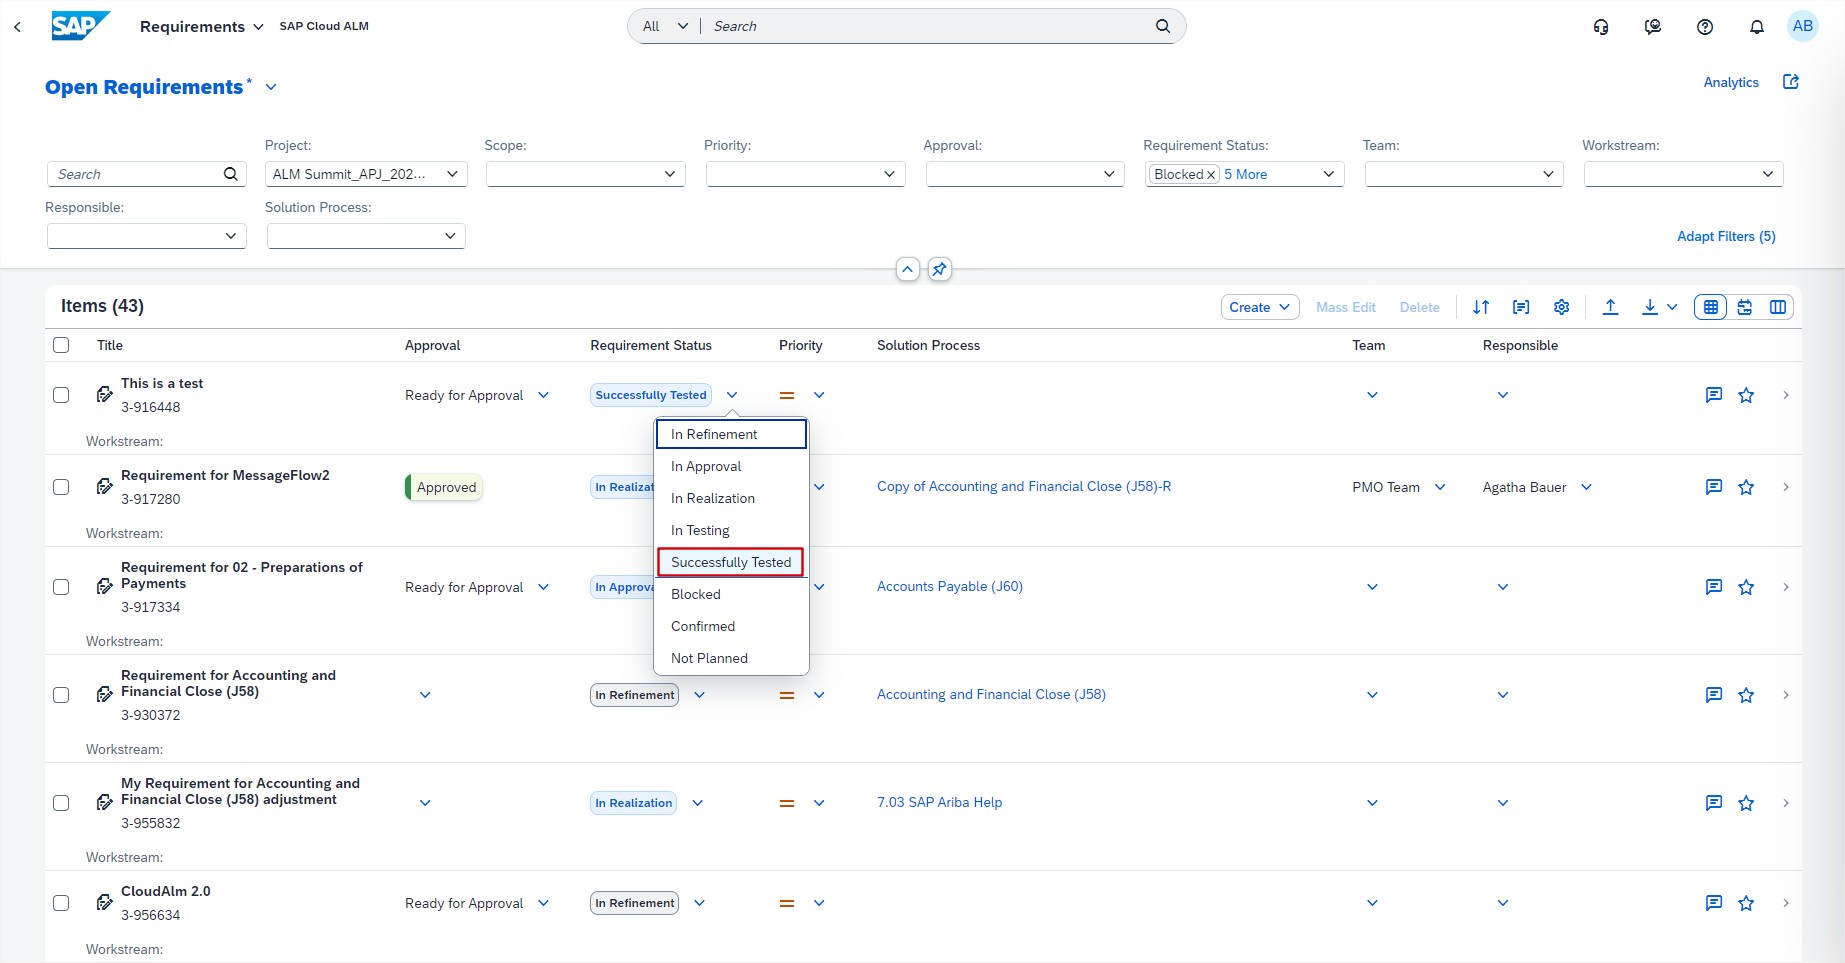Pin the filter bar with pin icon
The width and height of the screenshot is (1845, 963).
point(939,269)
